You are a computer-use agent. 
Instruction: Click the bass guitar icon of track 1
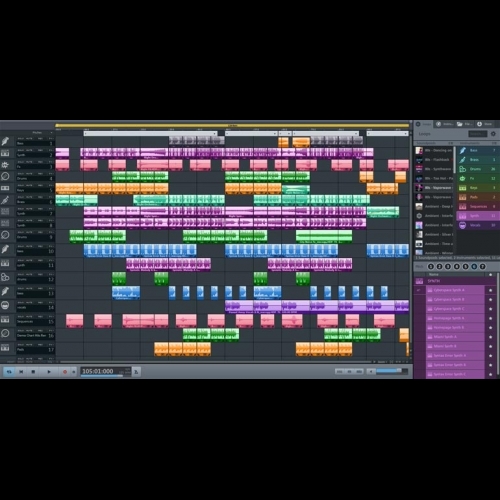tap(5, 141)
